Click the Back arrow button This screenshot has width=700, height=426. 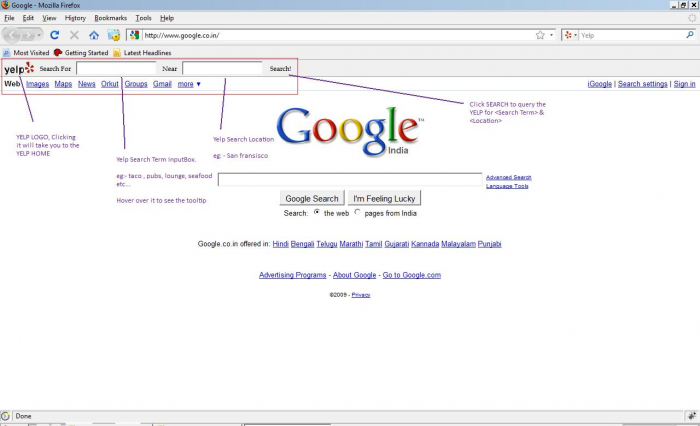[12, 35]
